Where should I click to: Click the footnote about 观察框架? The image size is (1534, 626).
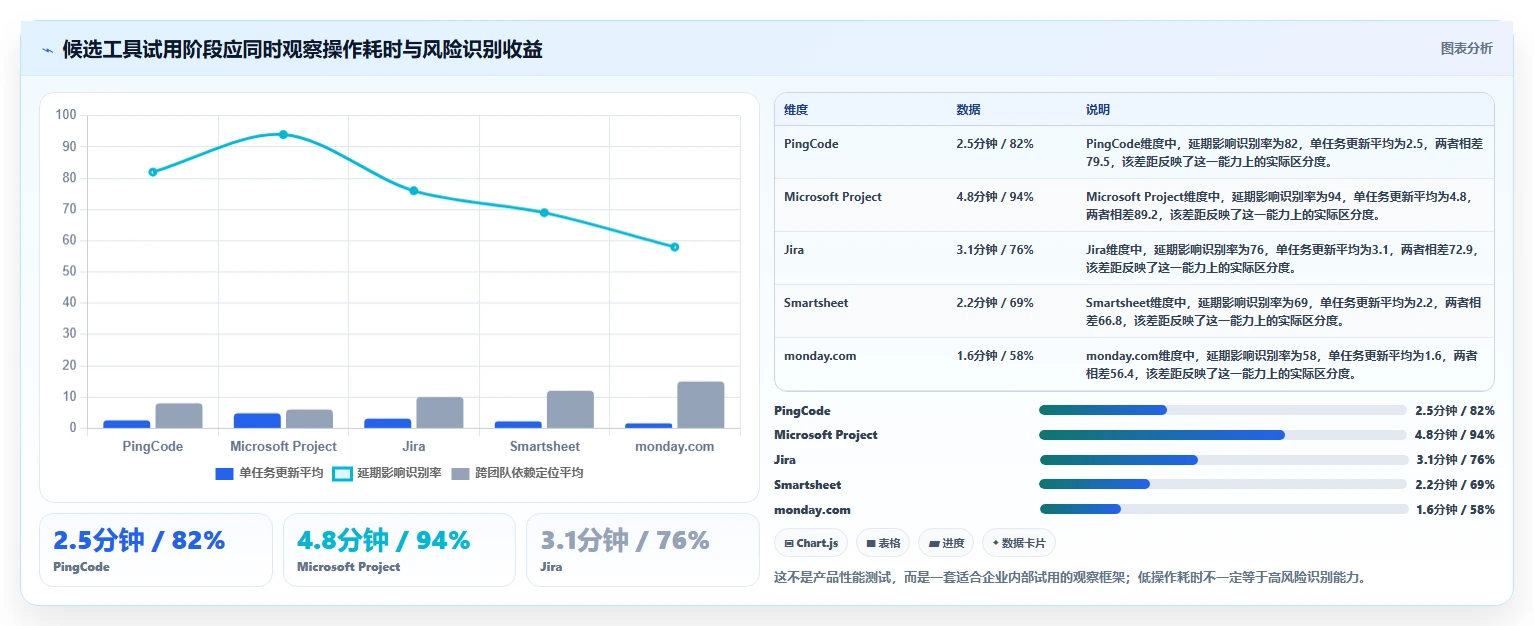[1070, 577]
